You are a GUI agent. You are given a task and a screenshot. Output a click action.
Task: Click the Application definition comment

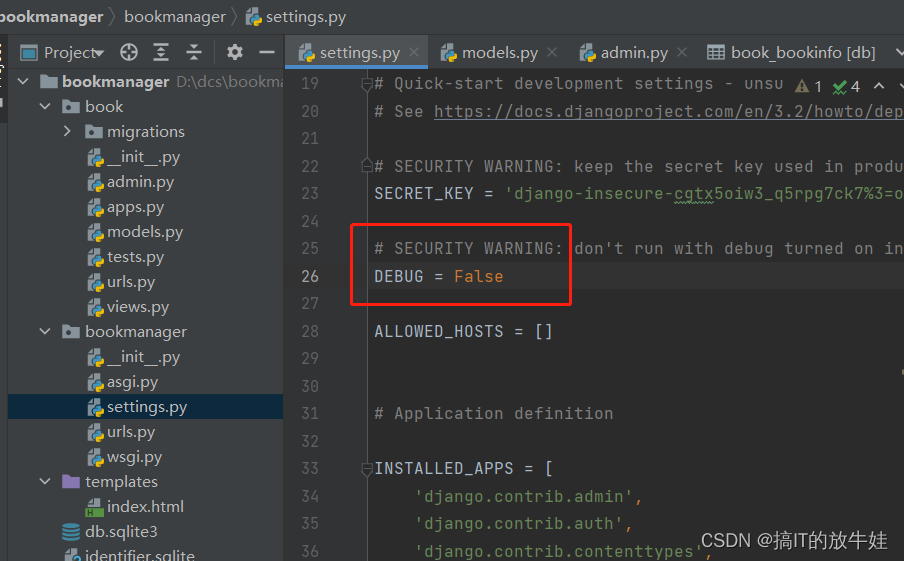coord(494,413)
